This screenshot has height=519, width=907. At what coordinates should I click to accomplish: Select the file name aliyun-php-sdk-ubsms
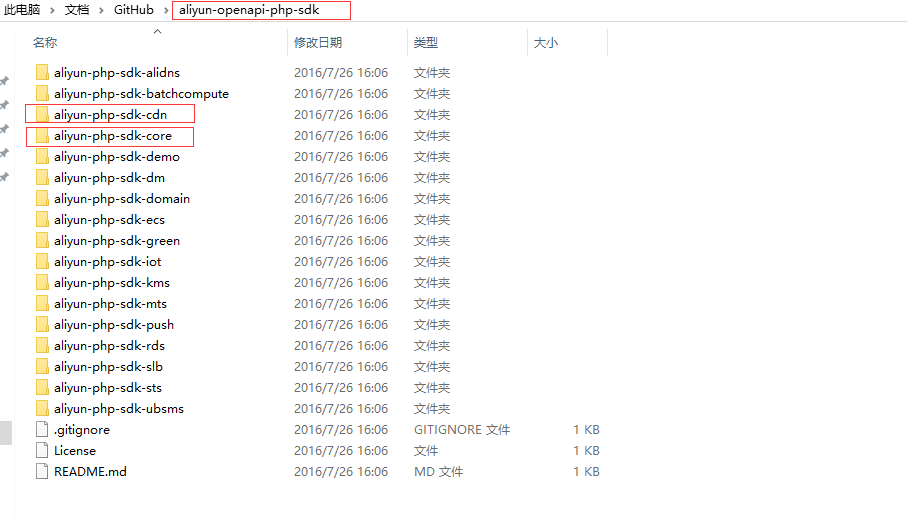pos(119,408)
